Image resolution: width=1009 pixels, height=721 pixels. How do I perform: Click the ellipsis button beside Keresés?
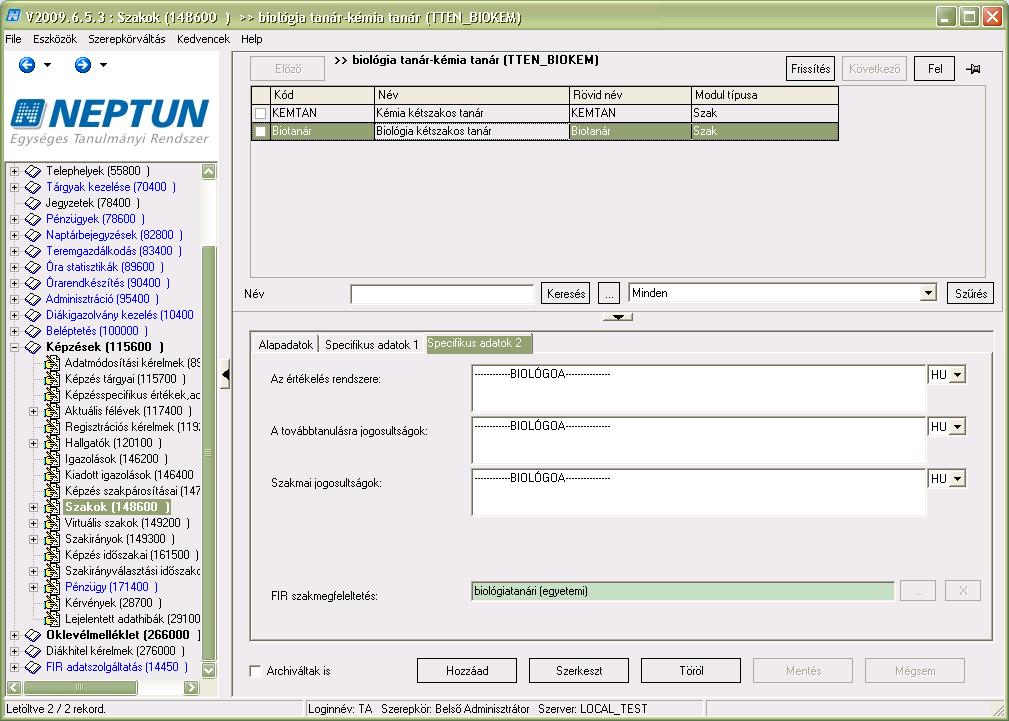tap(609, 294)
